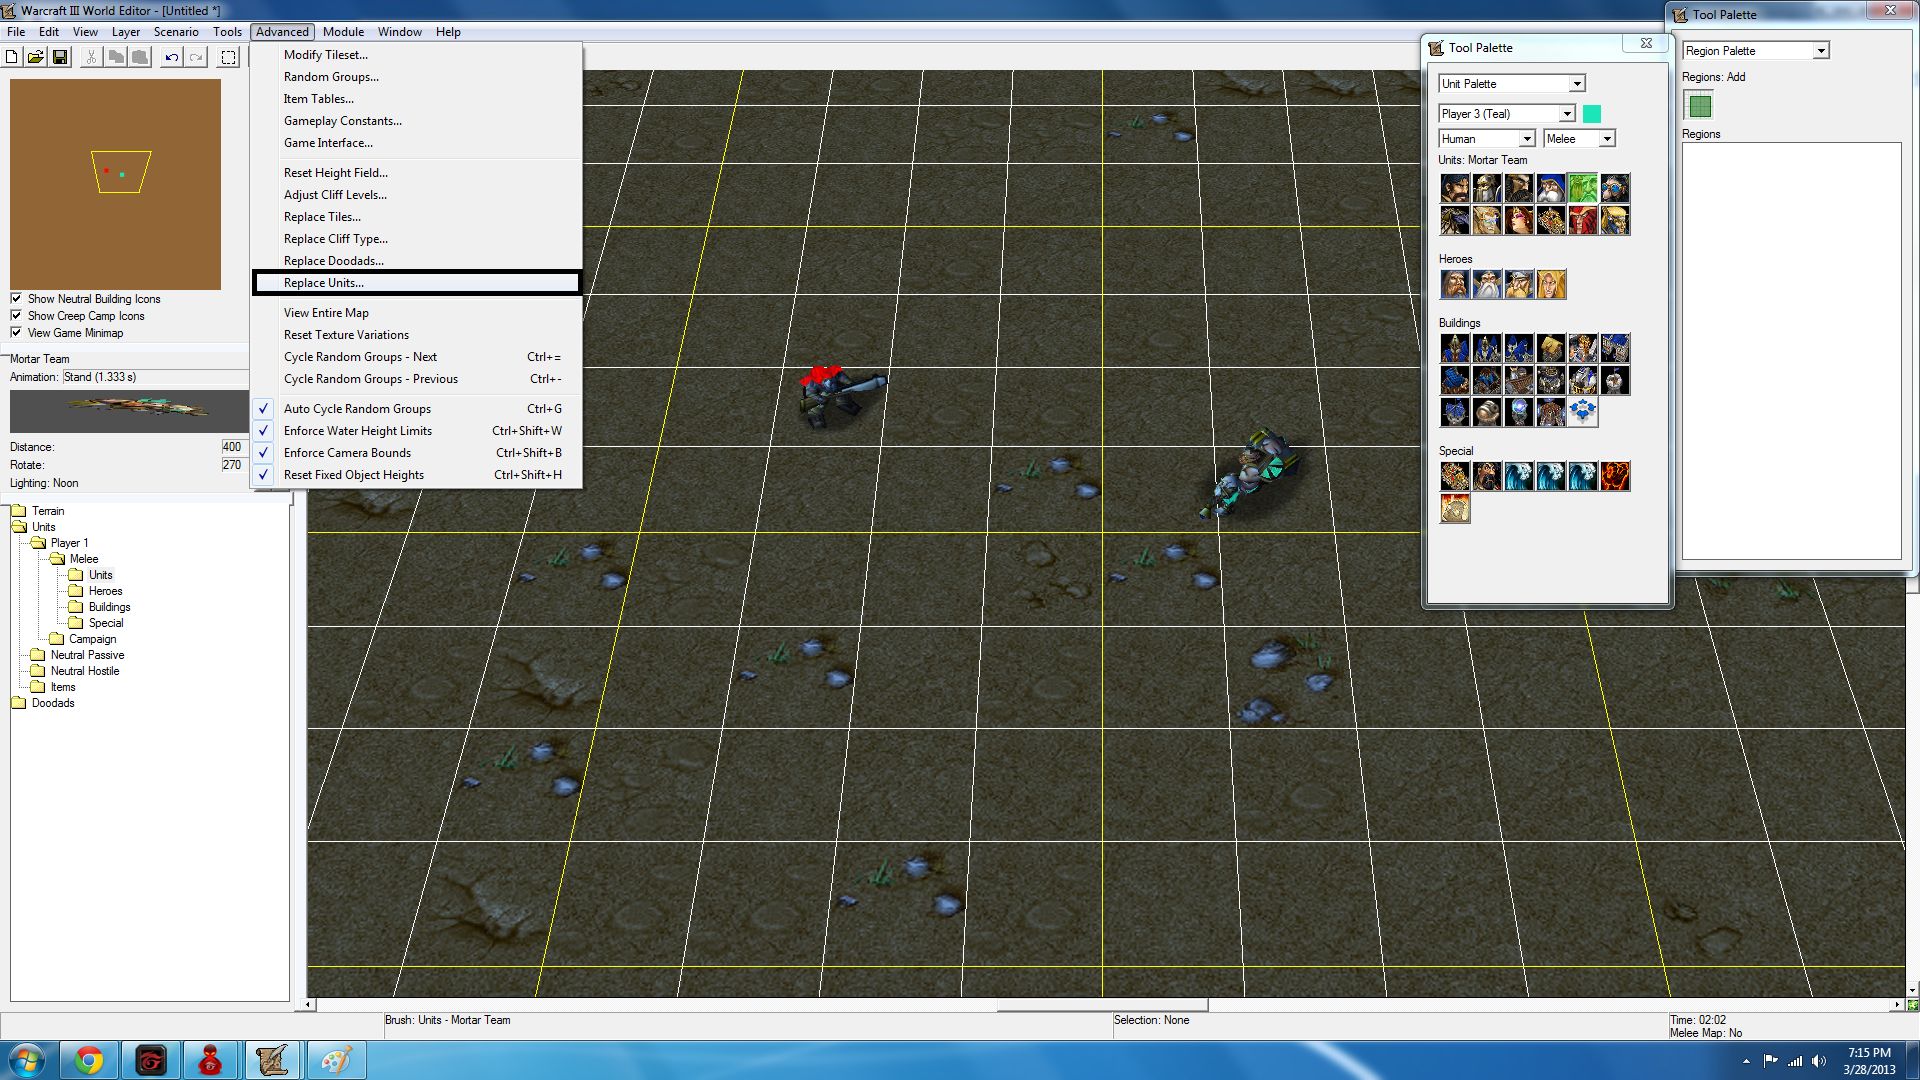The image size is (1920, 1080).
Task: Click the Undo arrow icon
Action: click(172, 57)
